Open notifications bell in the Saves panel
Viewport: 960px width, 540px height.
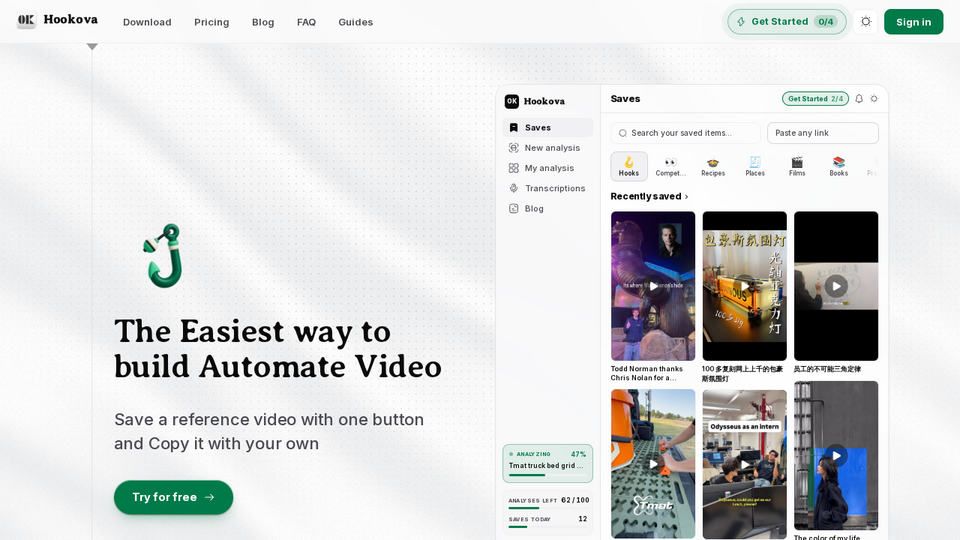click(859, 99)
